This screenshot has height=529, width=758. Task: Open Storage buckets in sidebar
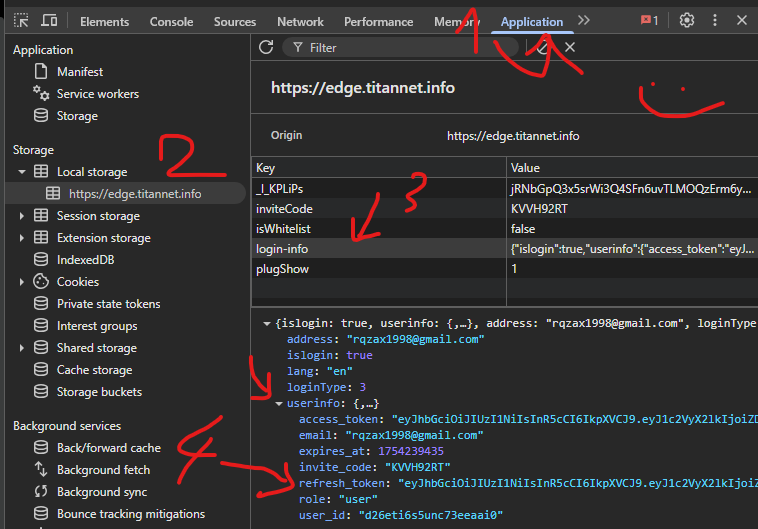(99, 392)
